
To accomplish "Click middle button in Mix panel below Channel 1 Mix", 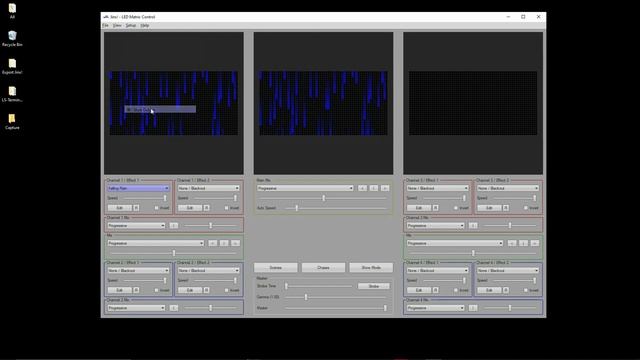I will tap(224, 243).
